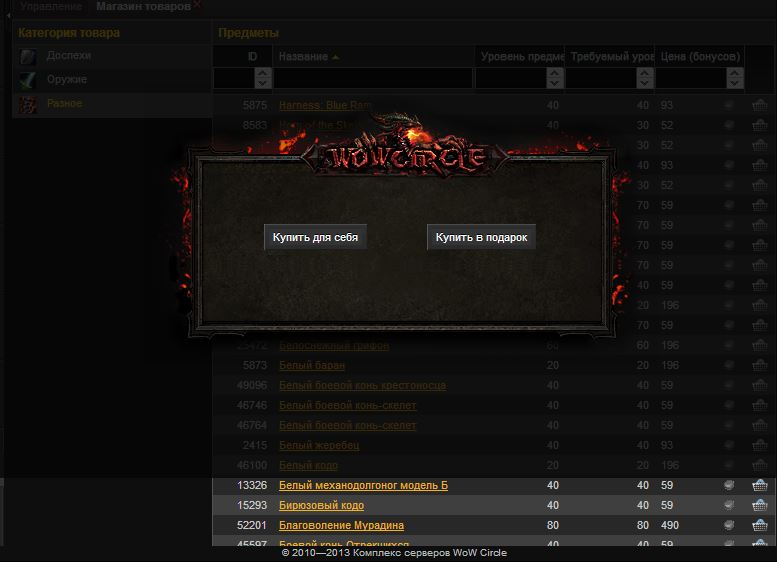
Task: Open Белый боевой конь крестоносца link
Action: pyautogui.click(x=362, y=385)
